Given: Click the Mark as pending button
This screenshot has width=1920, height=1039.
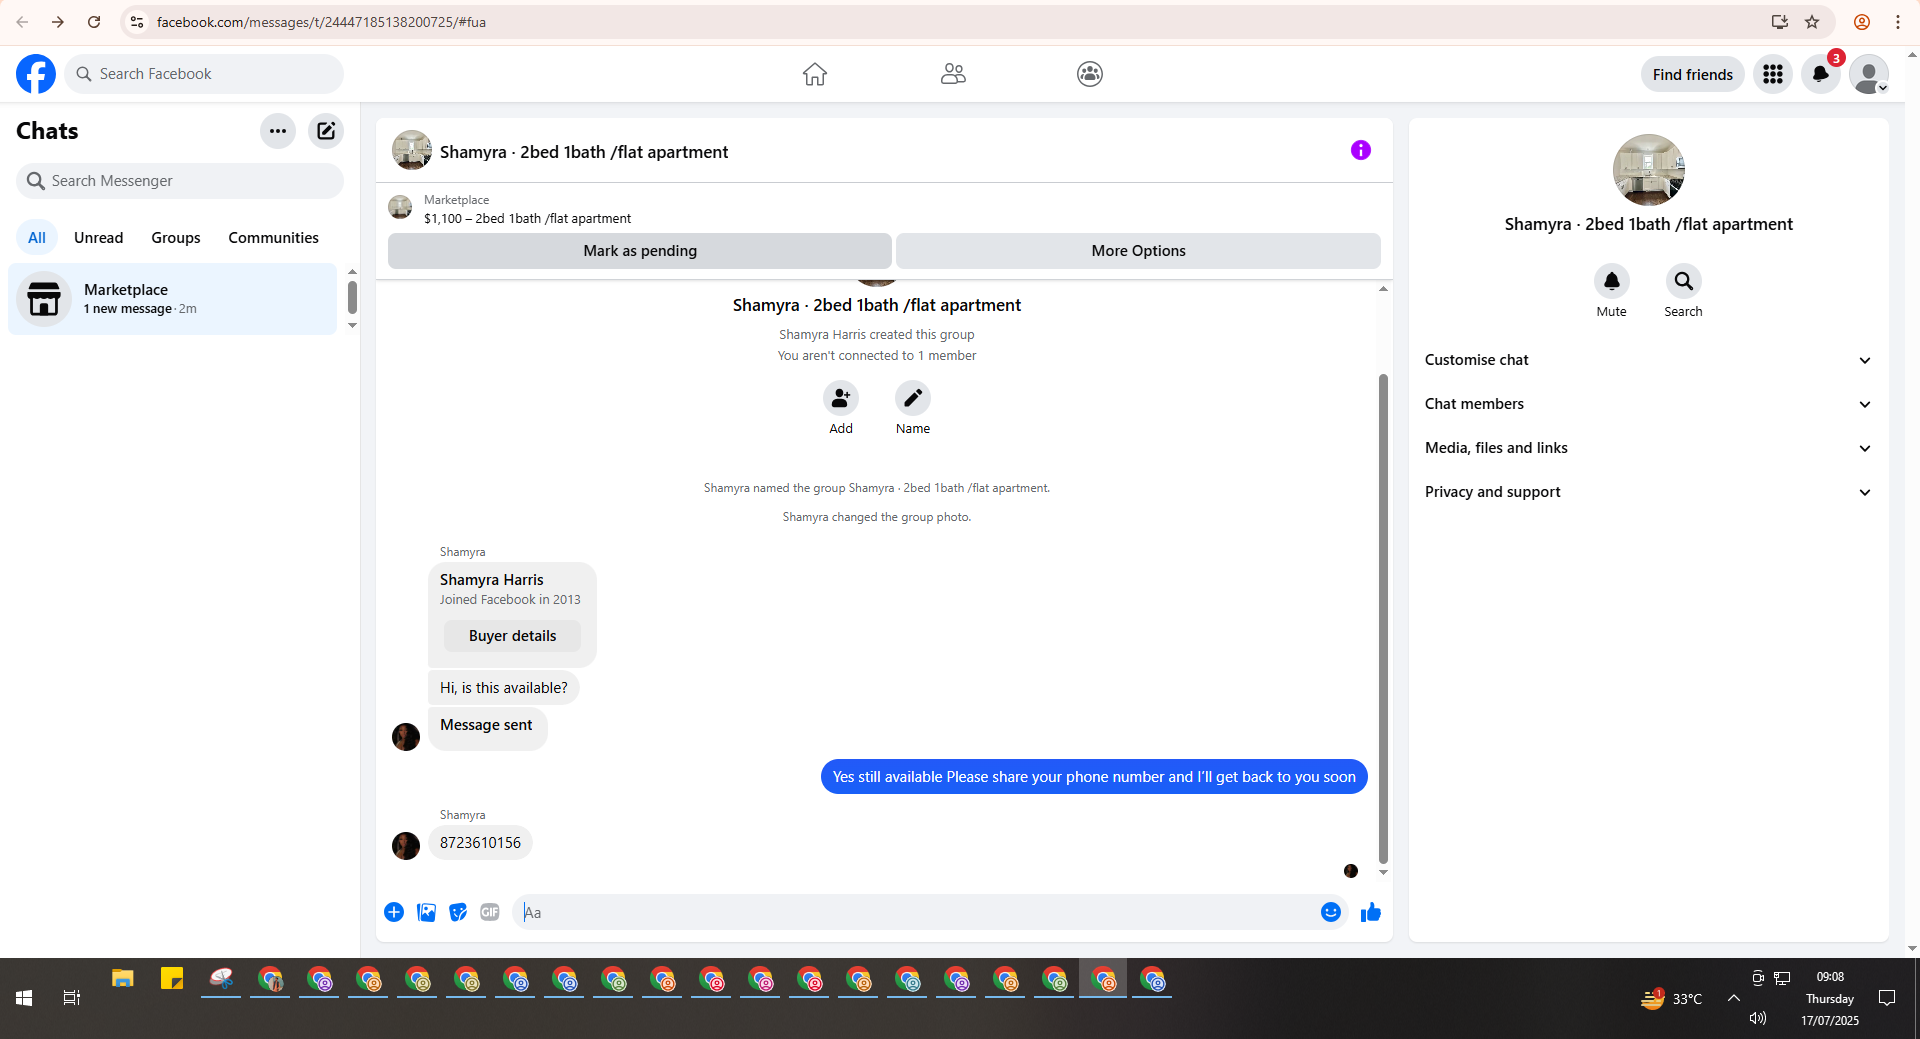Looking at the screenshot, I should coord(640,251).
